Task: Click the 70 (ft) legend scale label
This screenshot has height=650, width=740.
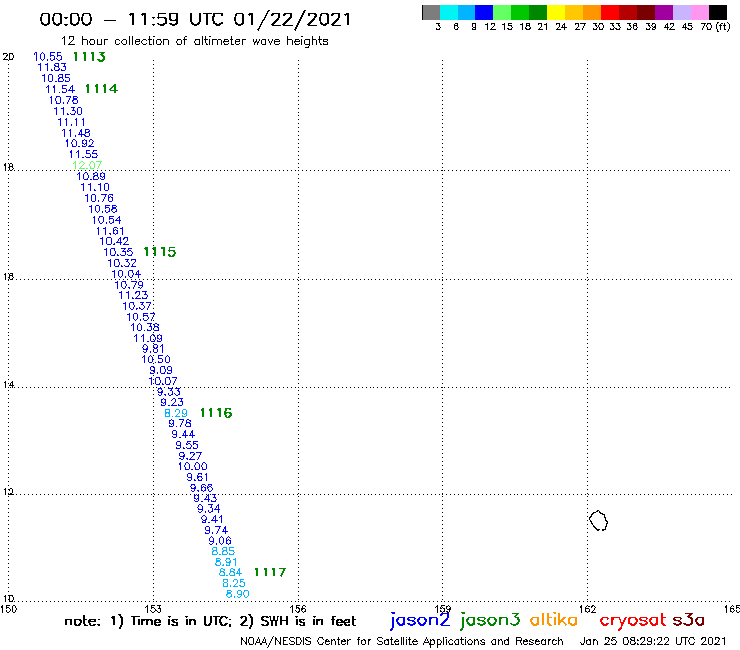Action: coord(715,27)
